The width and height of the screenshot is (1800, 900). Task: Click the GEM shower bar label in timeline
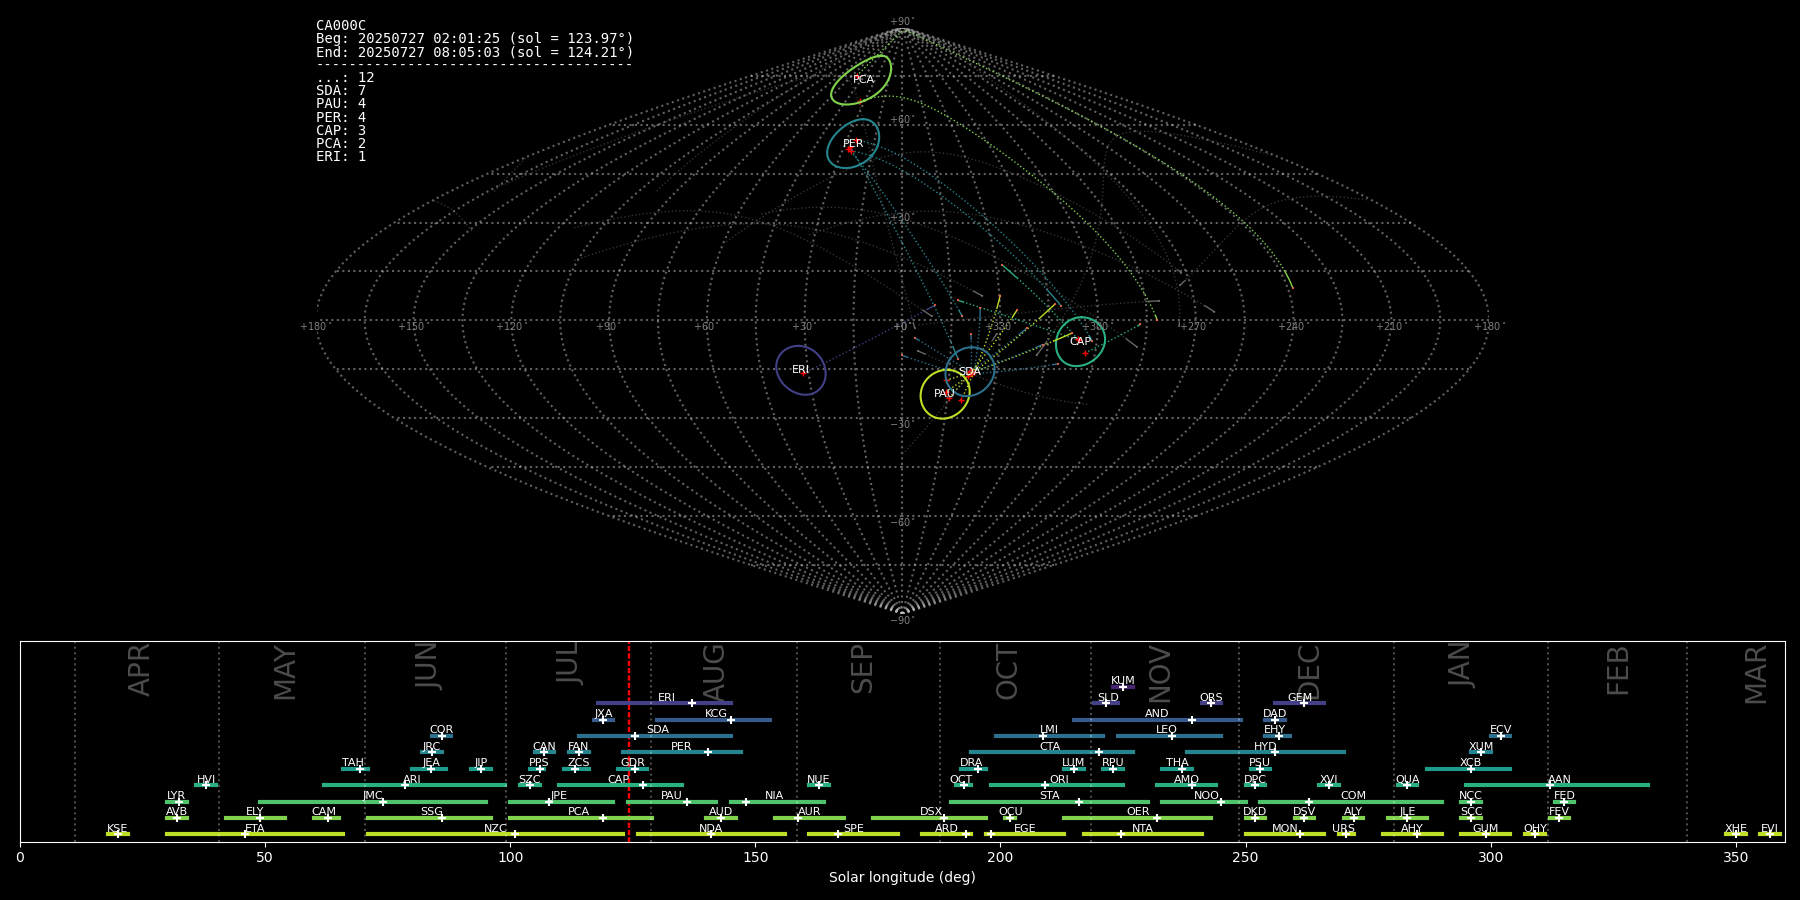pyautogui.click(x=1300, y=698)
